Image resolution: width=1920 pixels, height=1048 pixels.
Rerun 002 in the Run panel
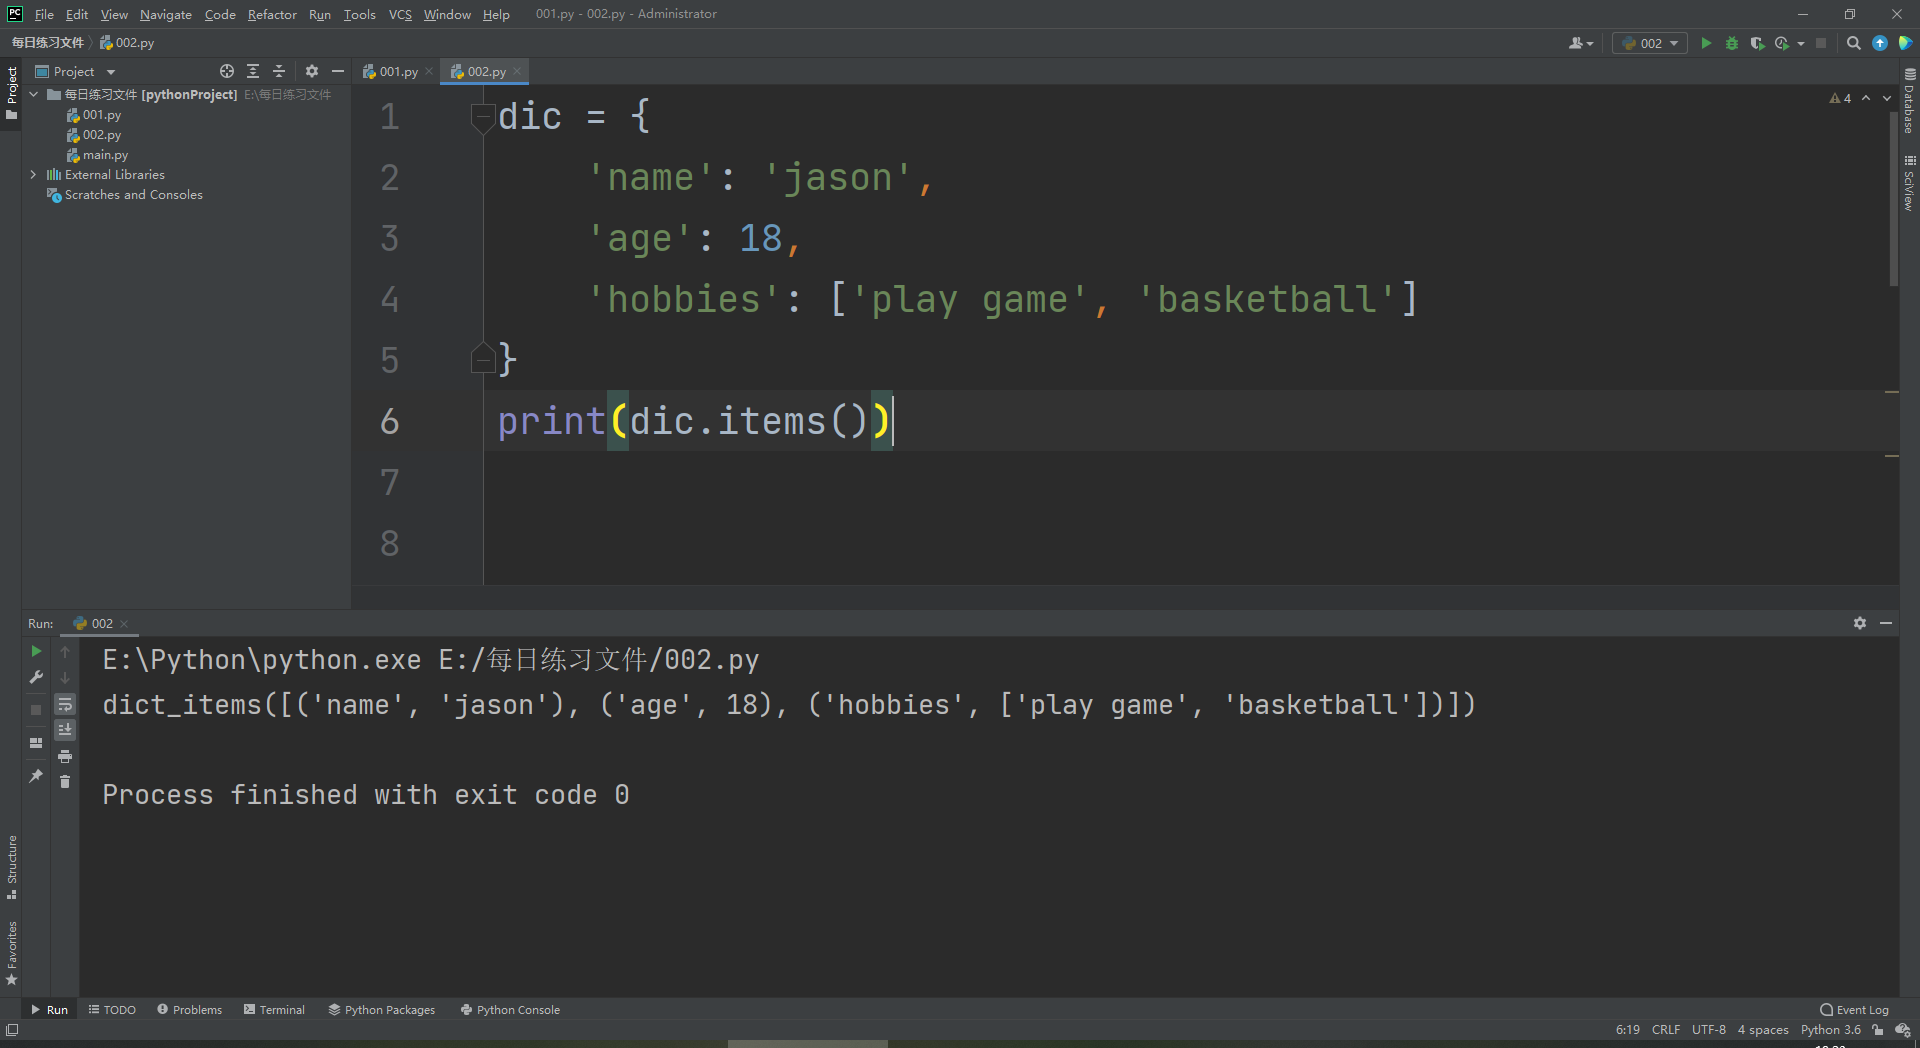point(36,651)
